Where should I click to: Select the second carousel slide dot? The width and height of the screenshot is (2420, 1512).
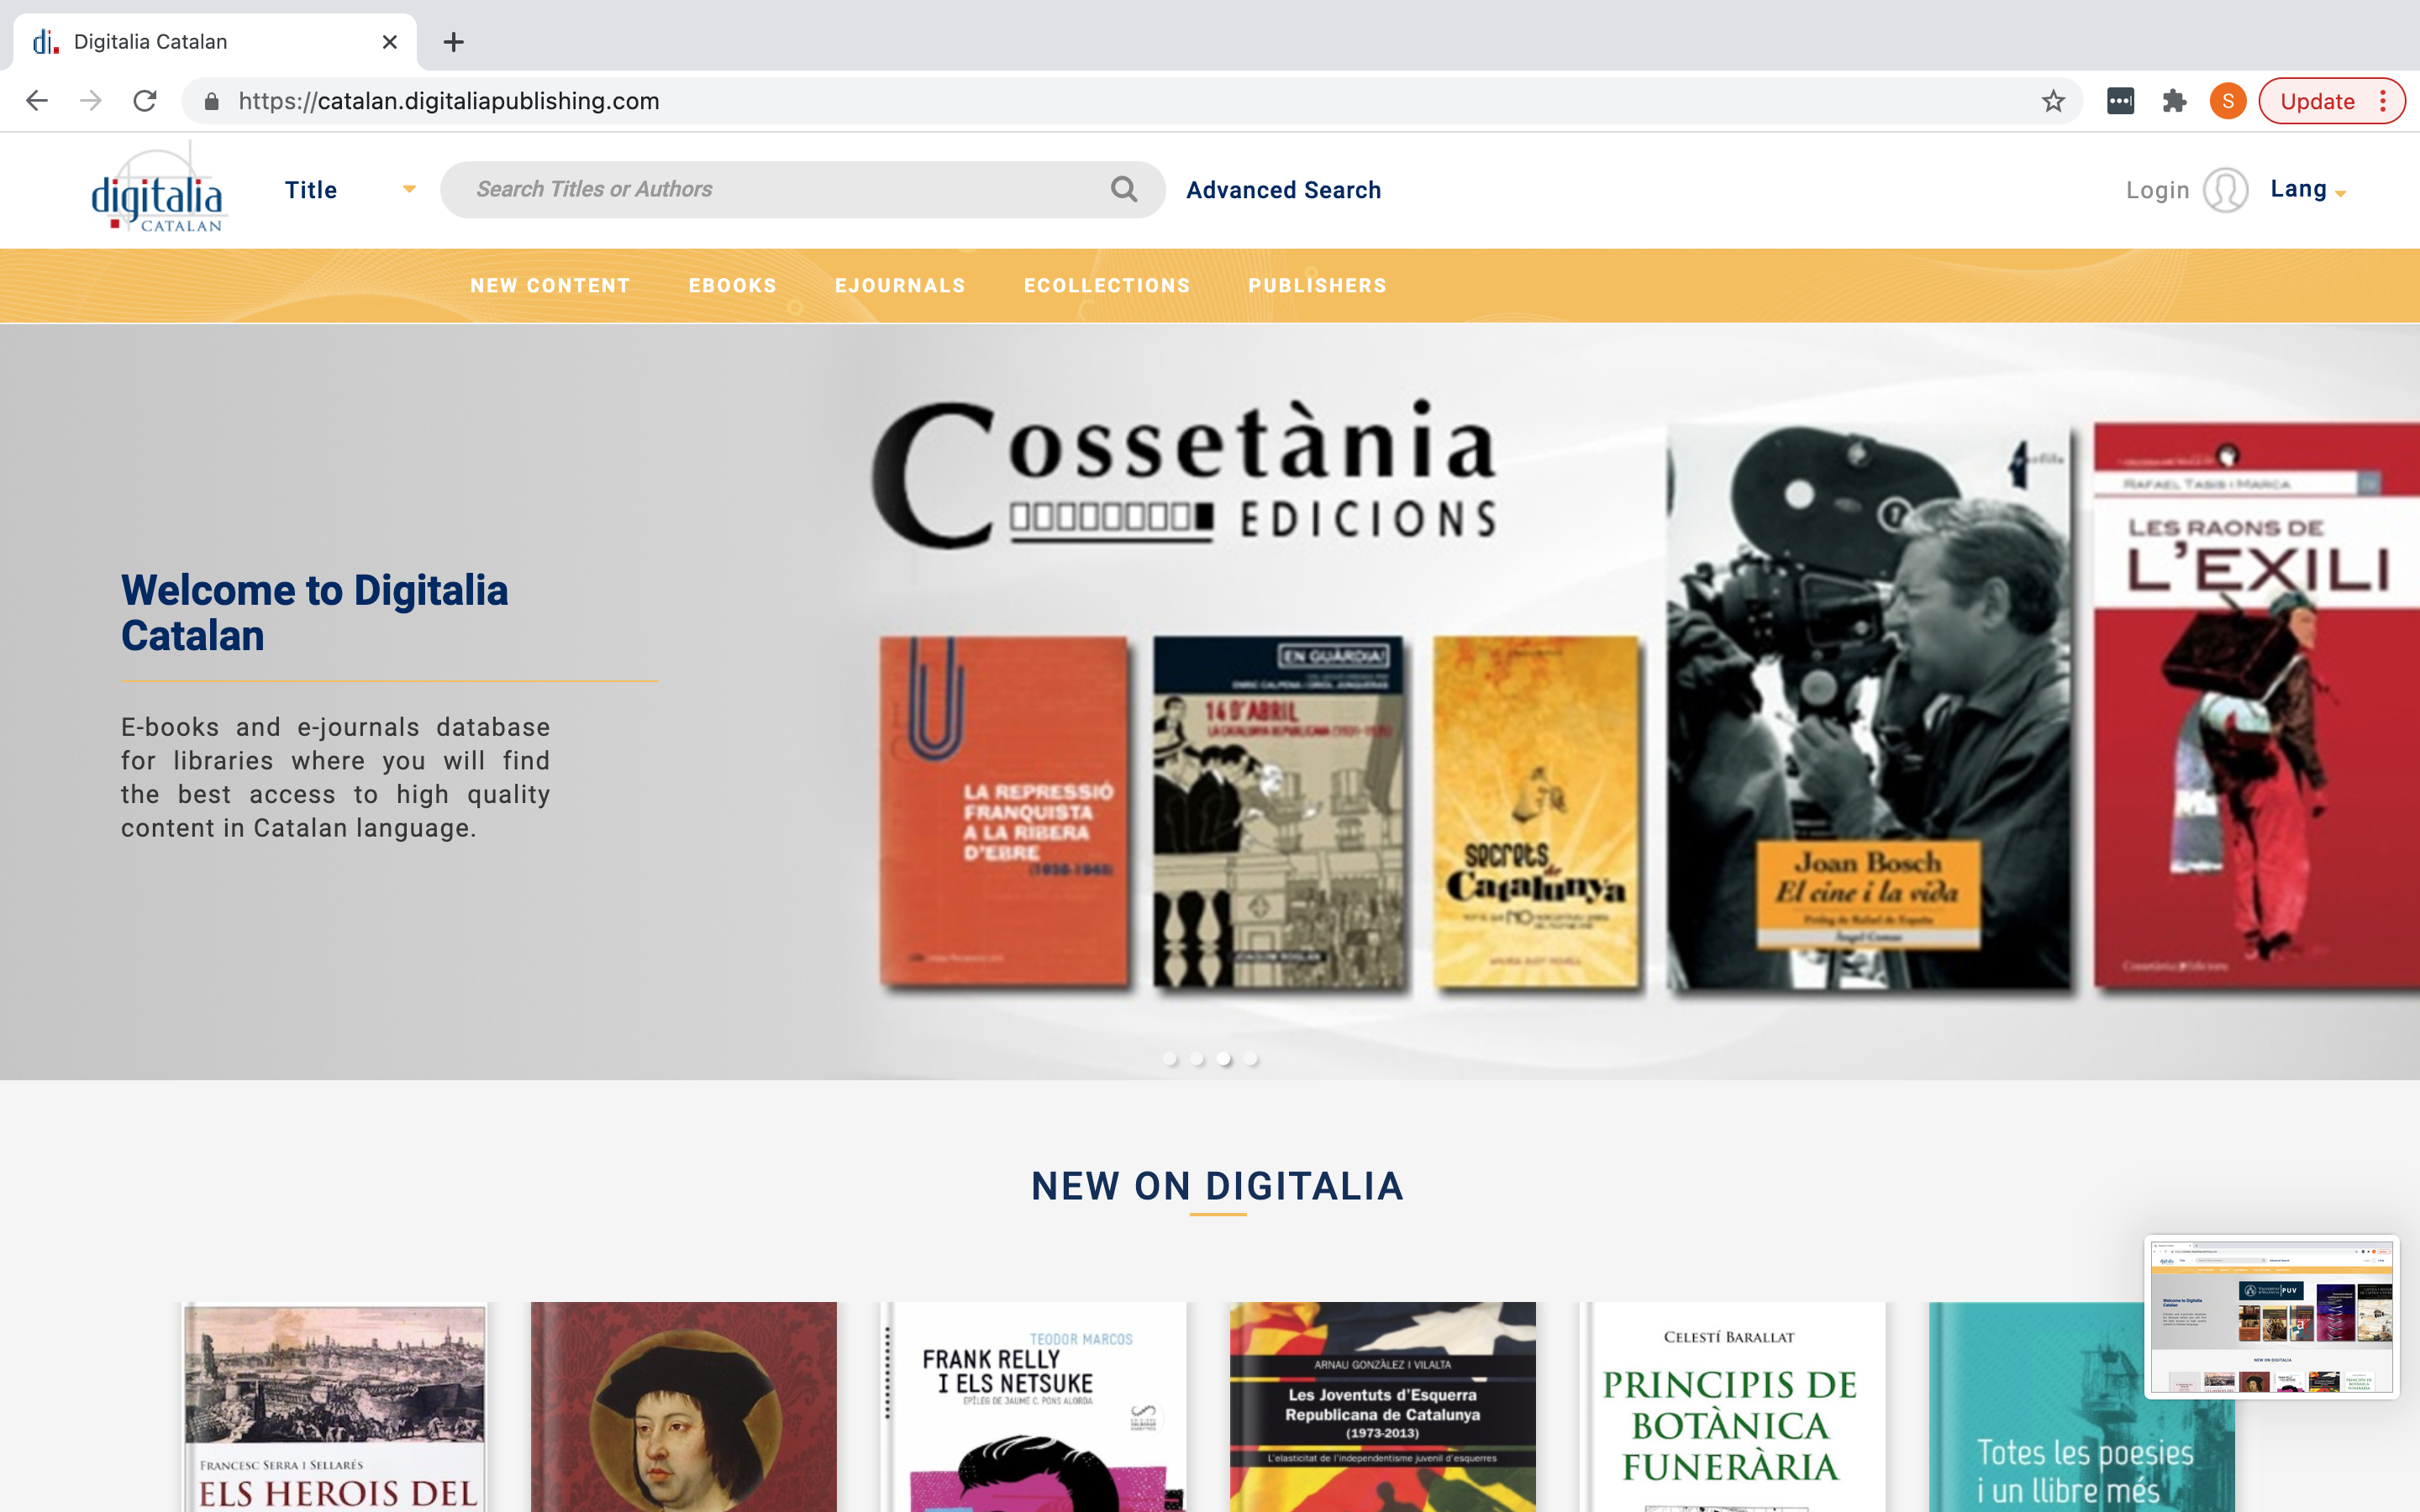click(1197, 1058)
